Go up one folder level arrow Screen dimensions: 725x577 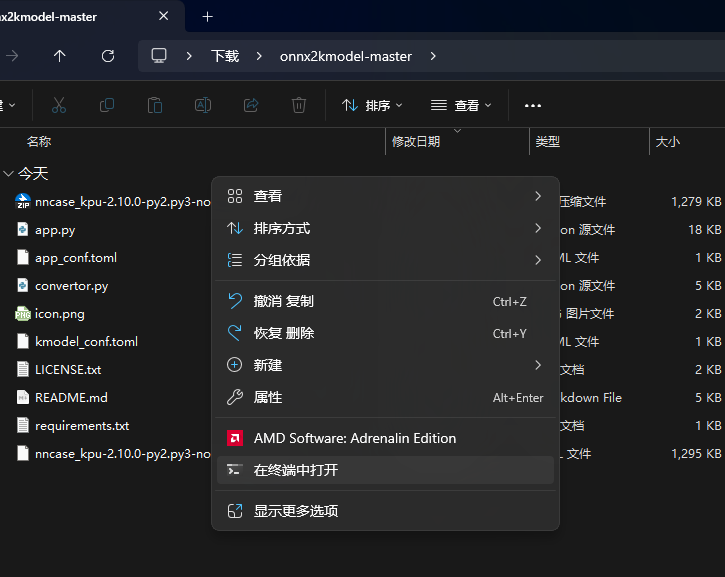tap(60, 56)
